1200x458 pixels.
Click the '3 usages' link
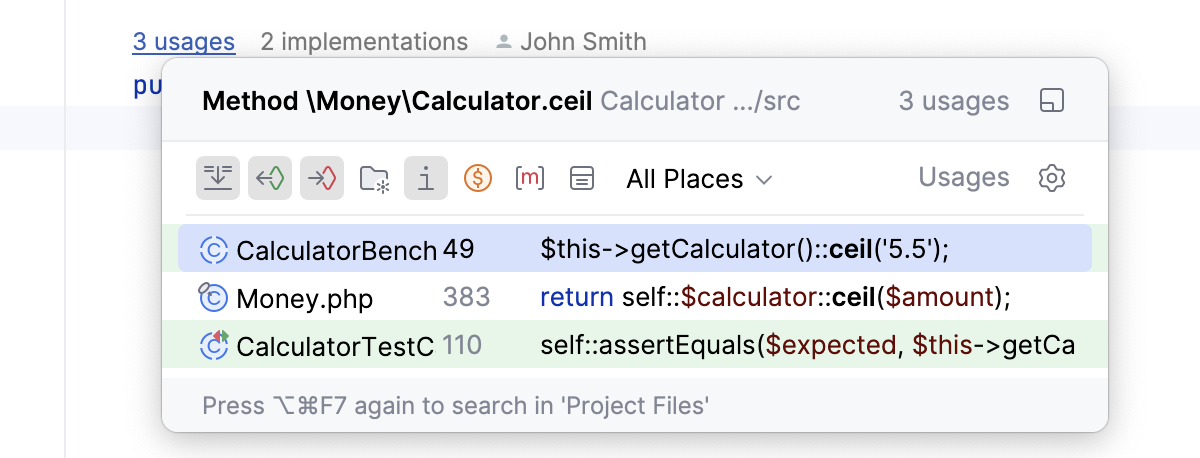click(x=184, y=42)
